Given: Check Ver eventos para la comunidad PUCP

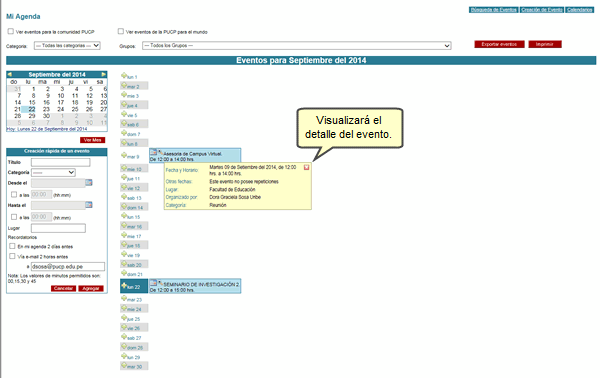Looking at the screenshot, I should (x=11, y=31).
